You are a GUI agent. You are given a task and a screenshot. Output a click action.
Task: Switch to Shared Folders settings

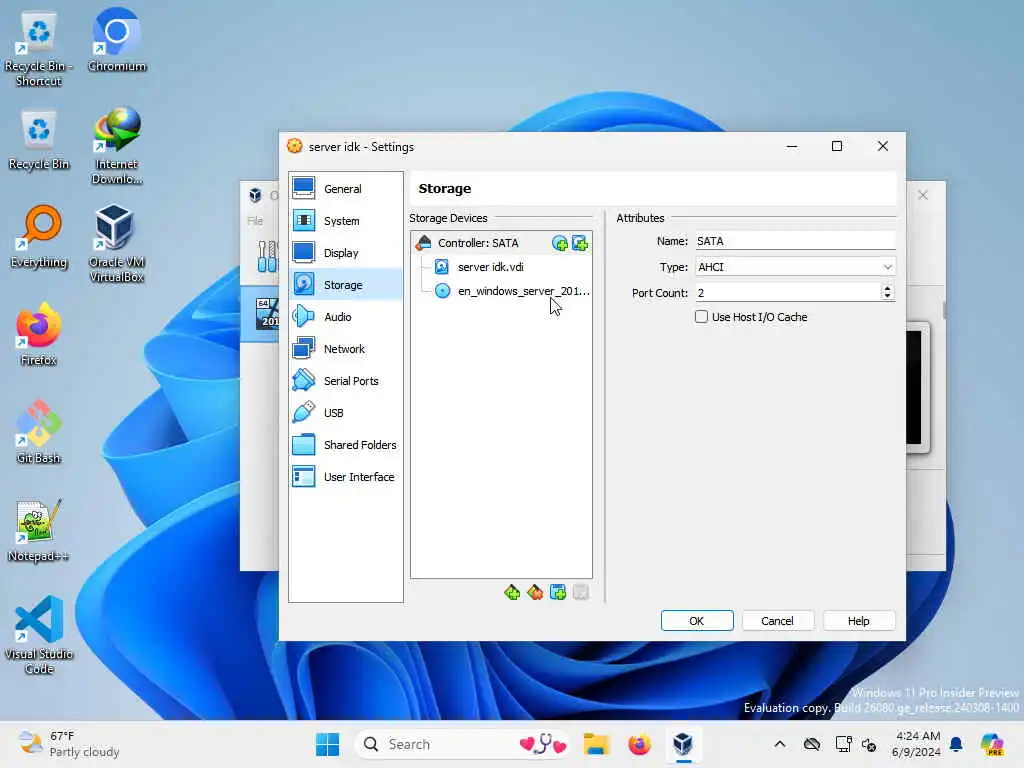pyautogui.click(x=345, y=445)
